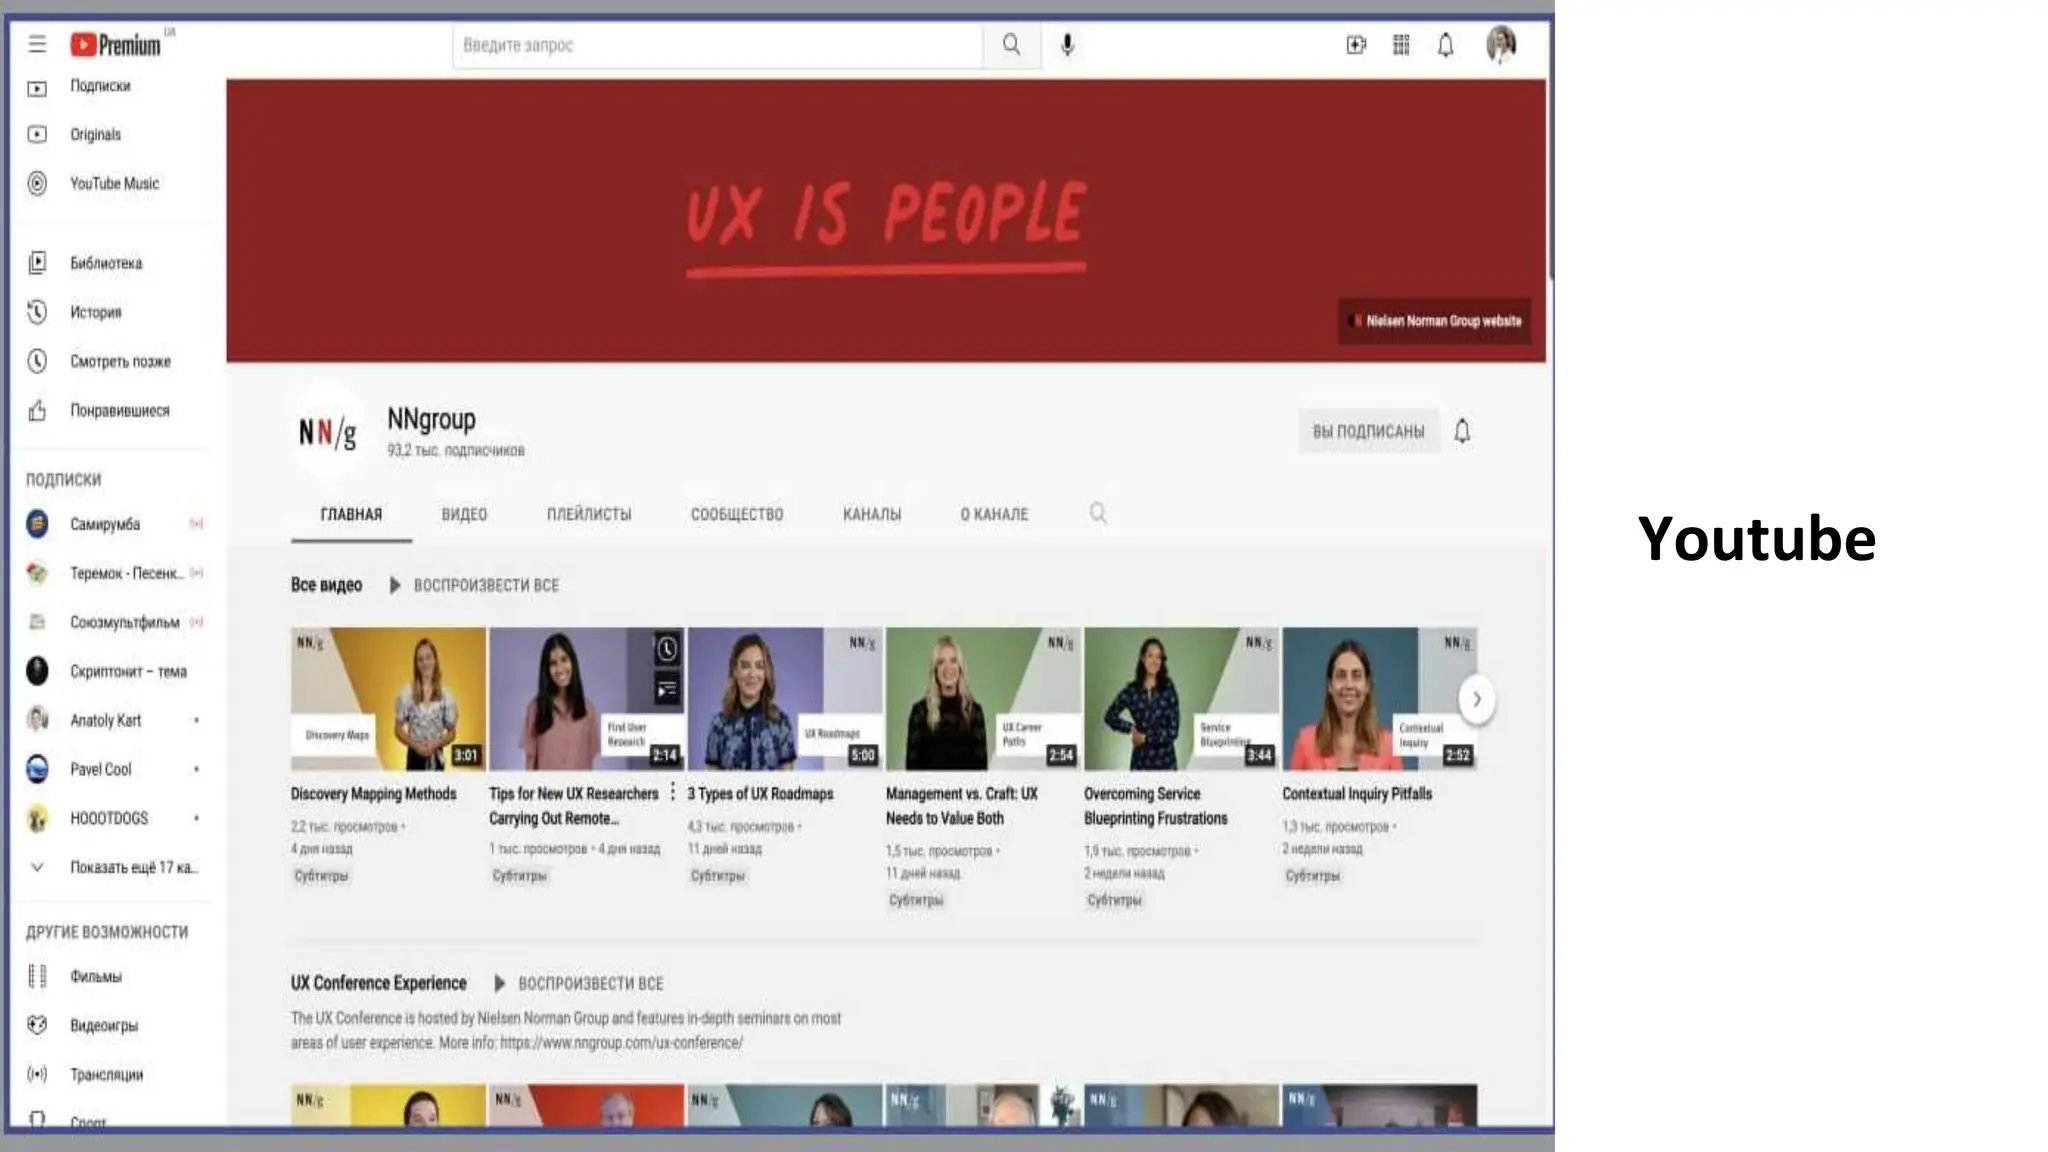This screenshot has height=1152, width=2048.
Task: Open the create video icon
Action: (1356, 45)
